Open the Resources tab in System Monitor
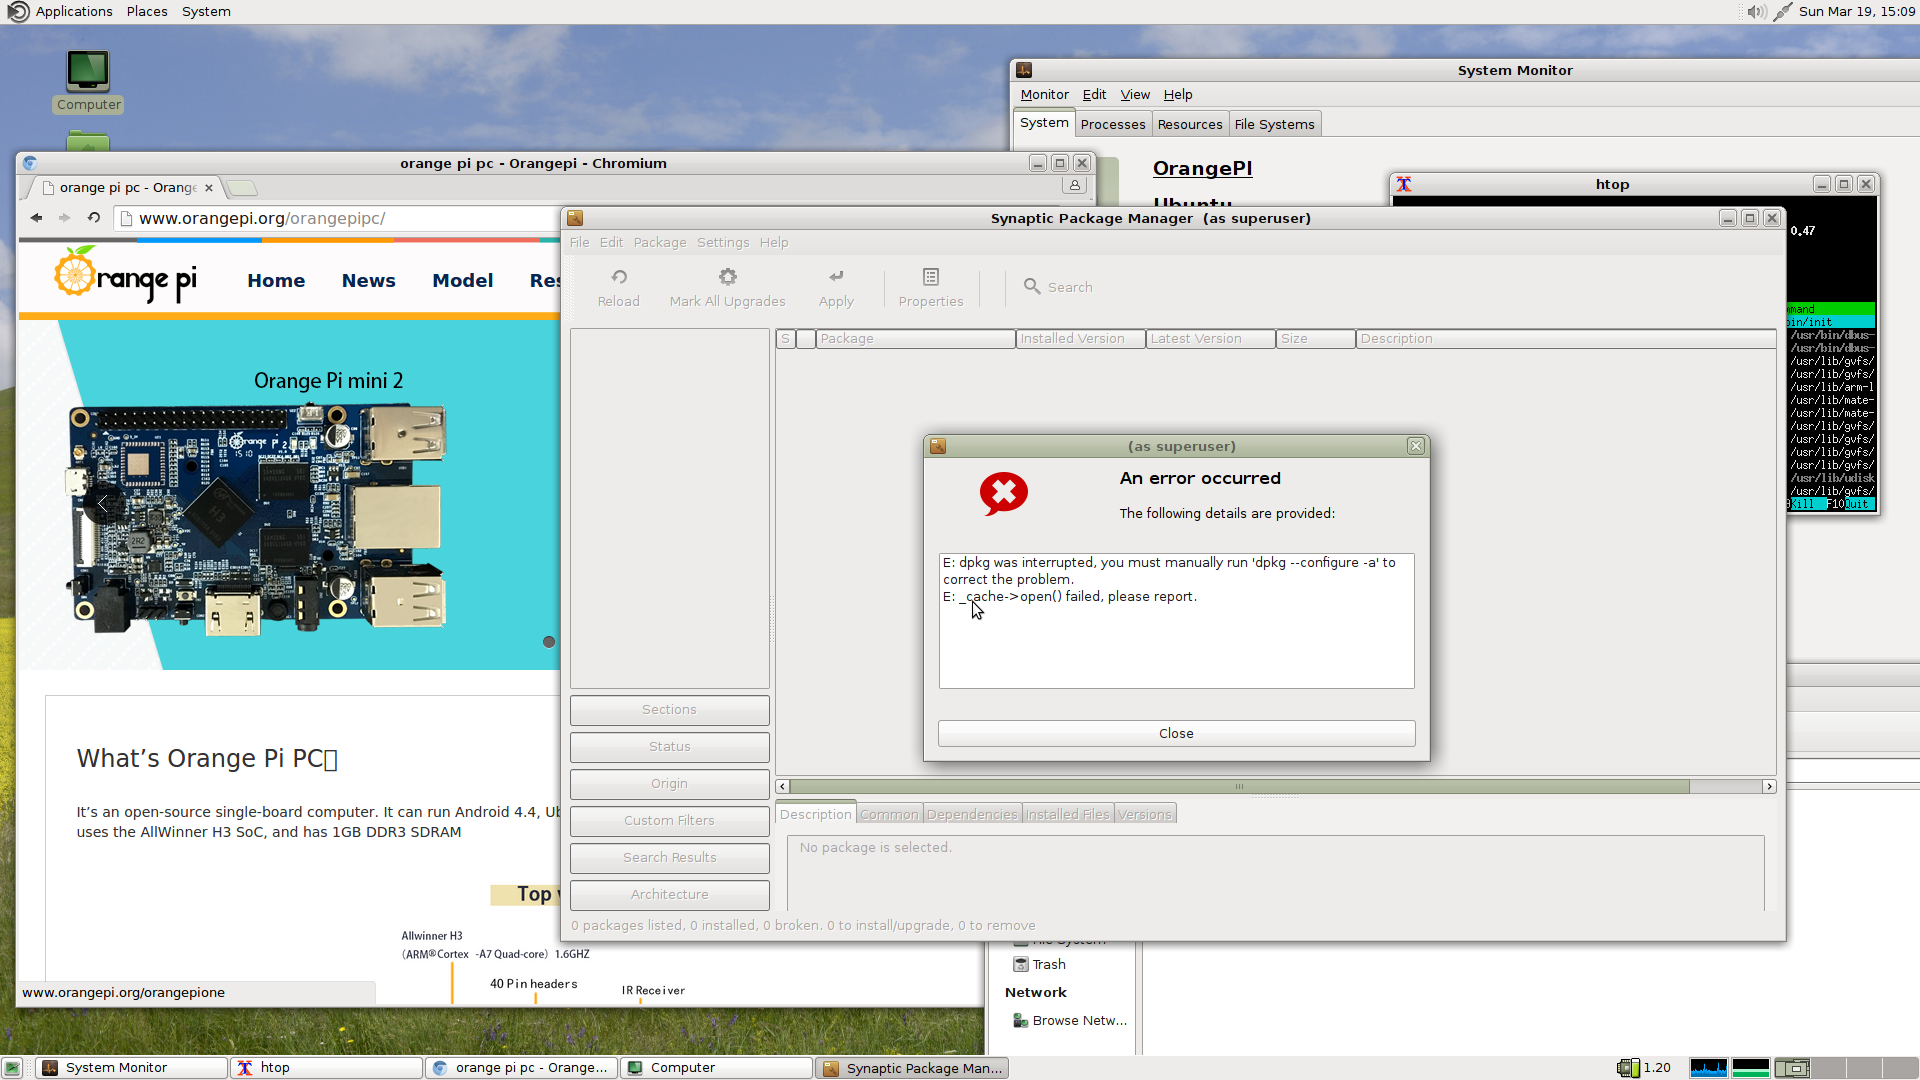The height and width of the screenshot is (1080, 1920). click(1190, 124)
